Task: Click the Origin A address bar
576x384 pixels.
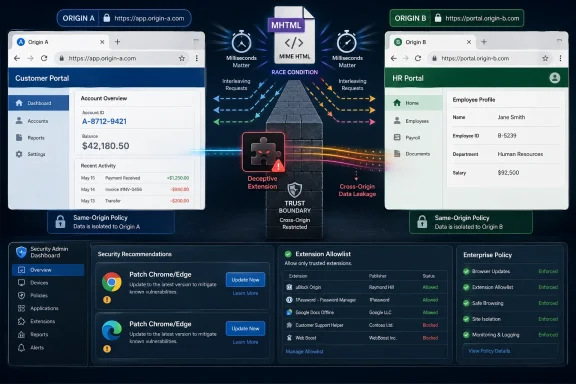Action: pos(121,58)
